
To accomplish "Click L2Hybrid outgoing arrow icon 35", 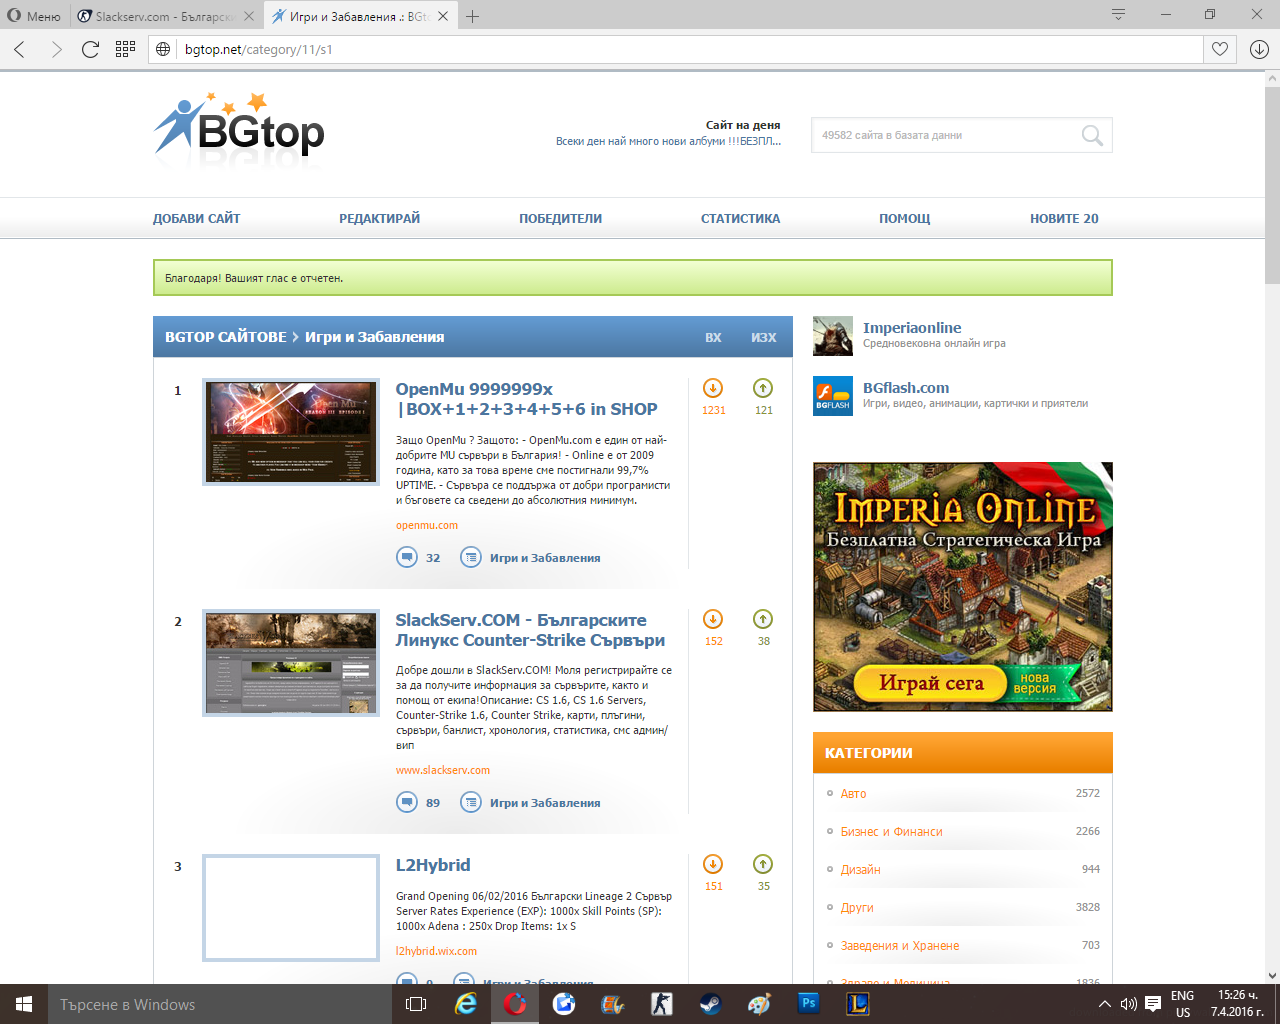I will (763, 864).
